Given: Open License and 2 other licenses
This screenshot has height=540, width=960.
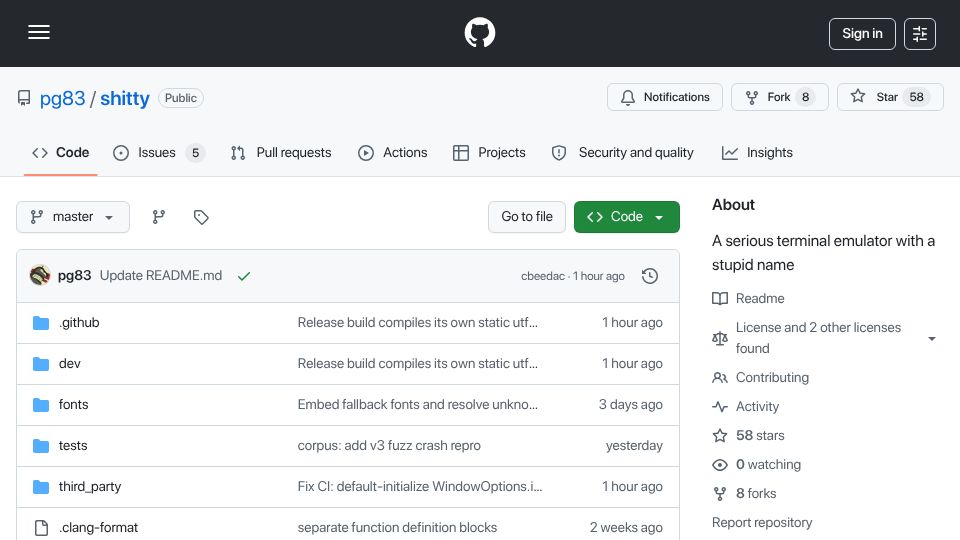Looking at the screenshot, I should 818,338.
